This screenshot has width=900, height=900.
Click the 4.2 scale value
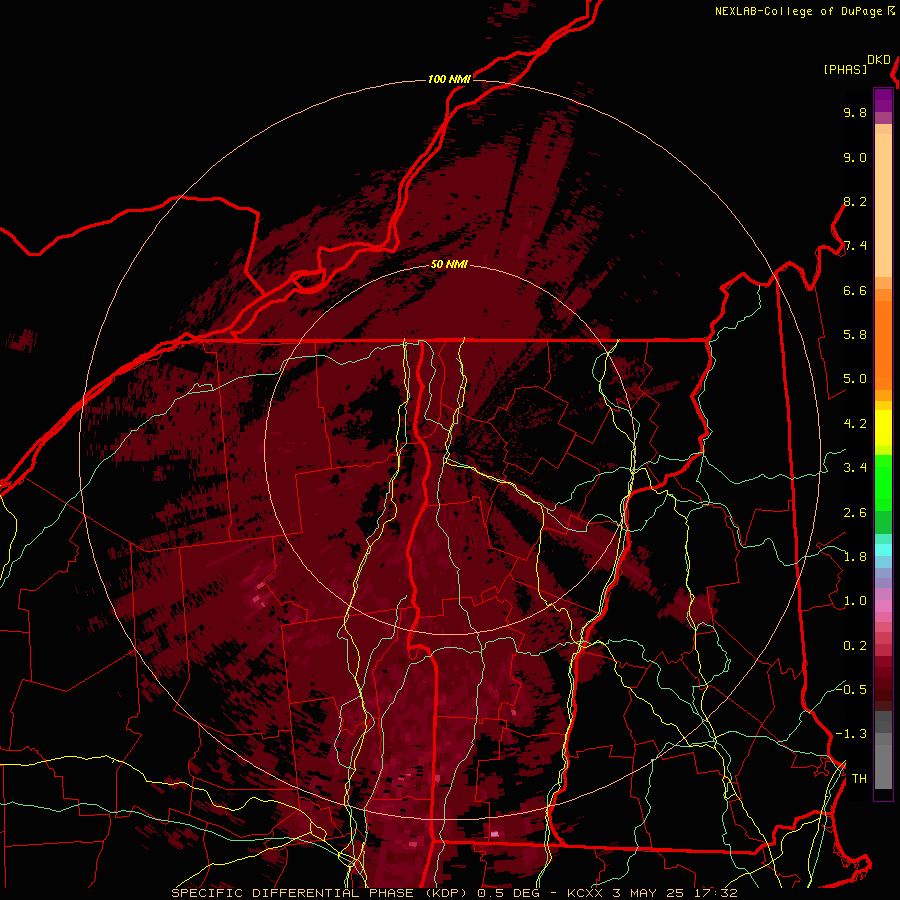point(855,424)
